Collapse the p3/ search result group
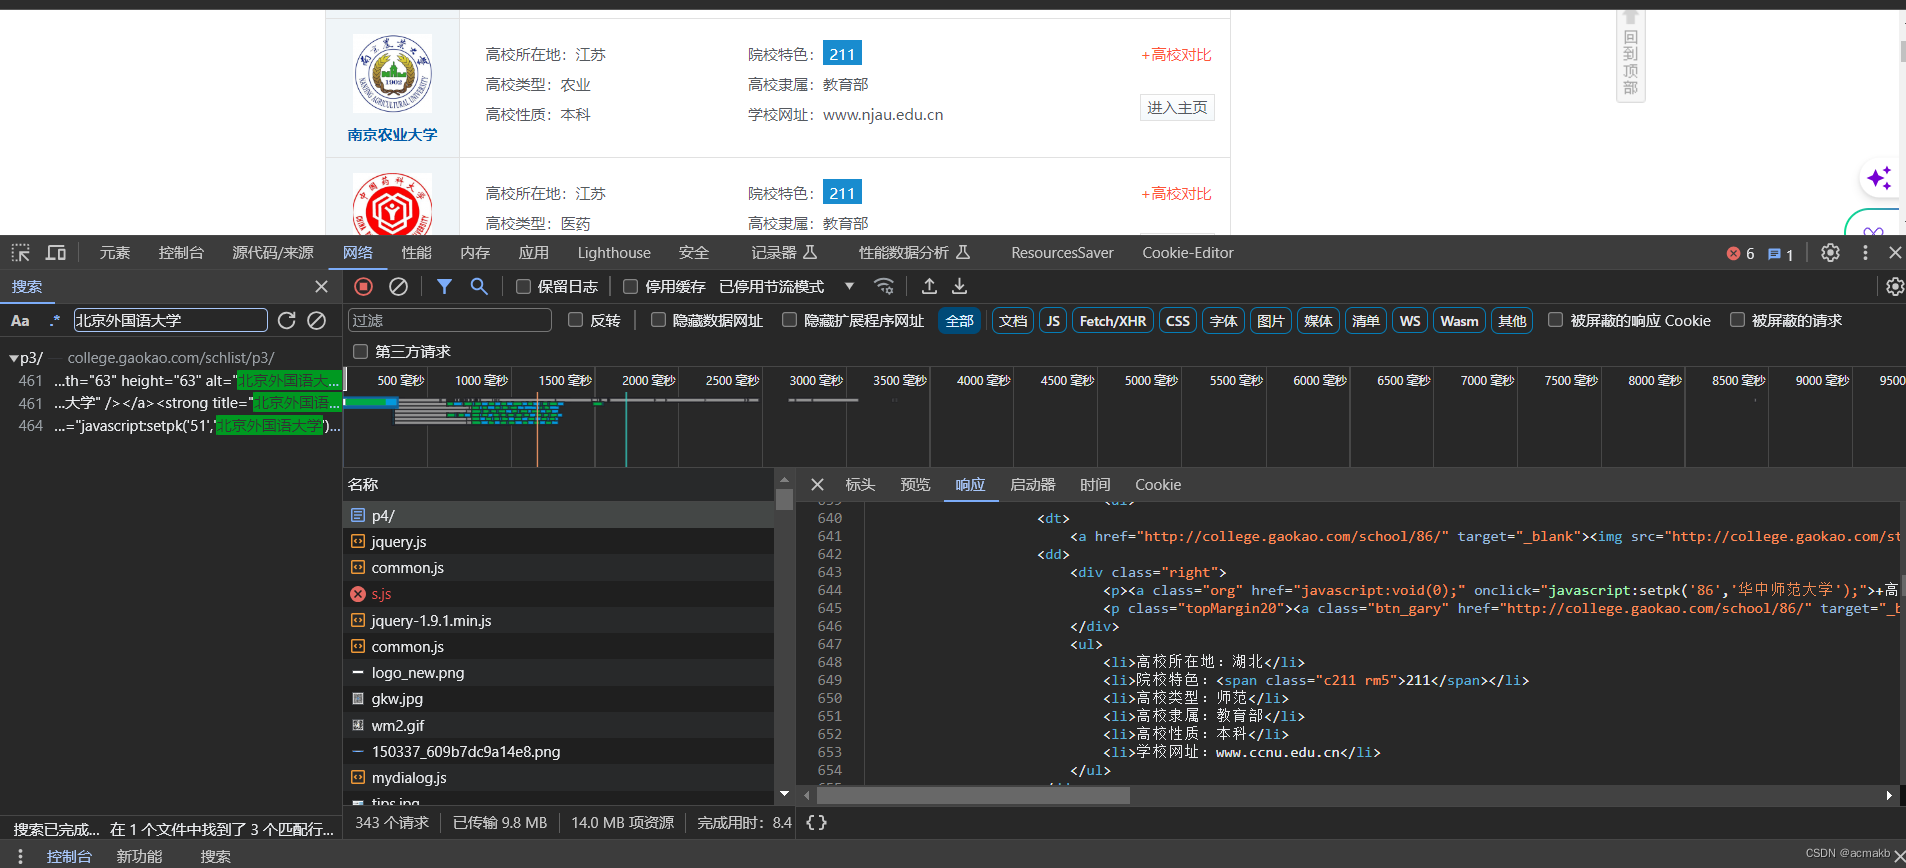Viewport: 1906px width, 868px height. (14, 358)
